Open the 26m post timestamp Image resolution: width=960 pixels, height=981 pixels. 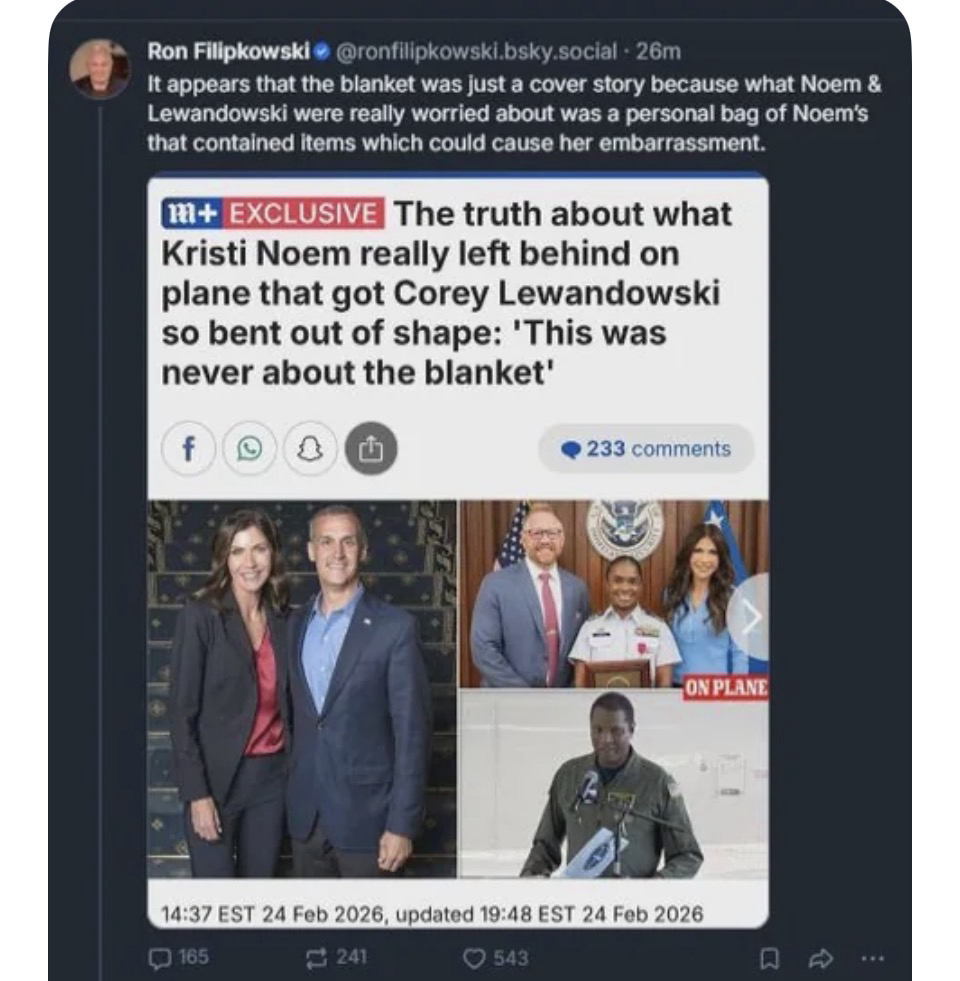[x=658, y=51]
